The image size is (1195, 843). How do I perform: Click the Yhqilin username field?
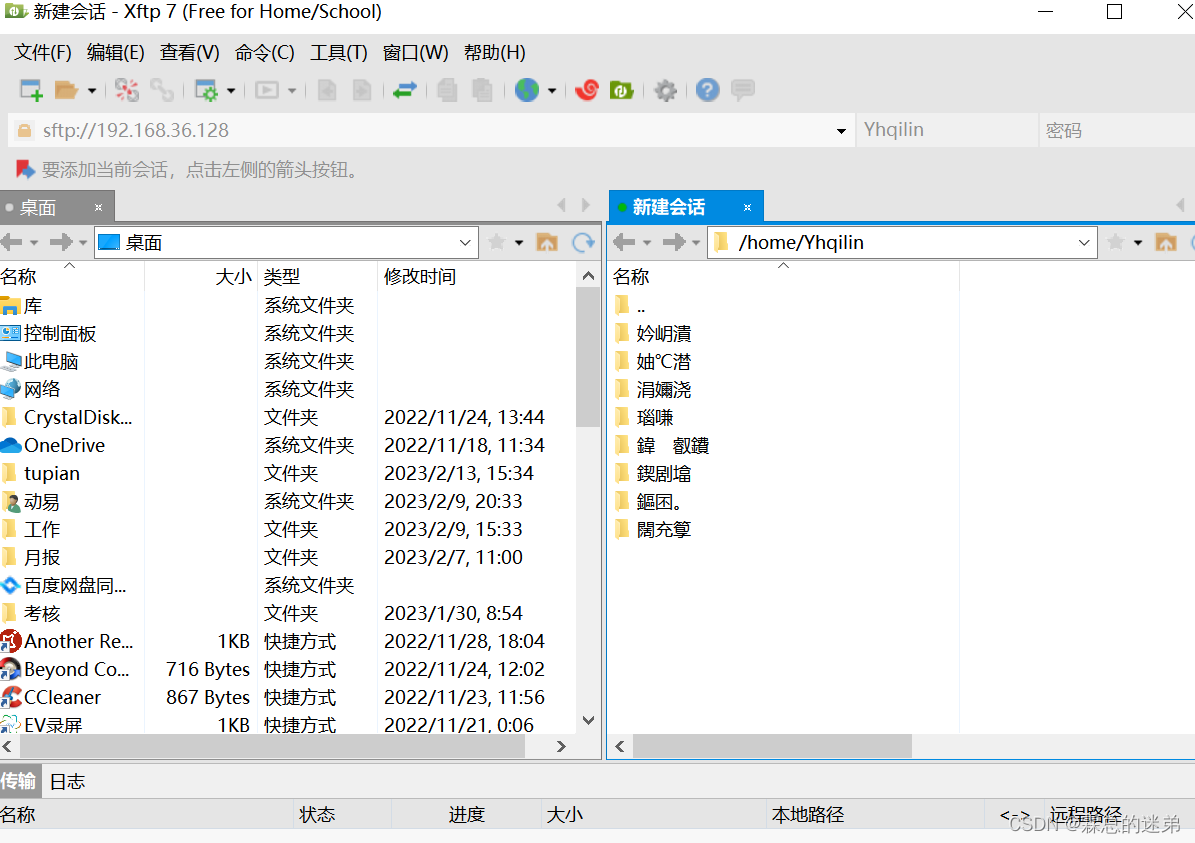pyautogui.click(x=946, y=130)
